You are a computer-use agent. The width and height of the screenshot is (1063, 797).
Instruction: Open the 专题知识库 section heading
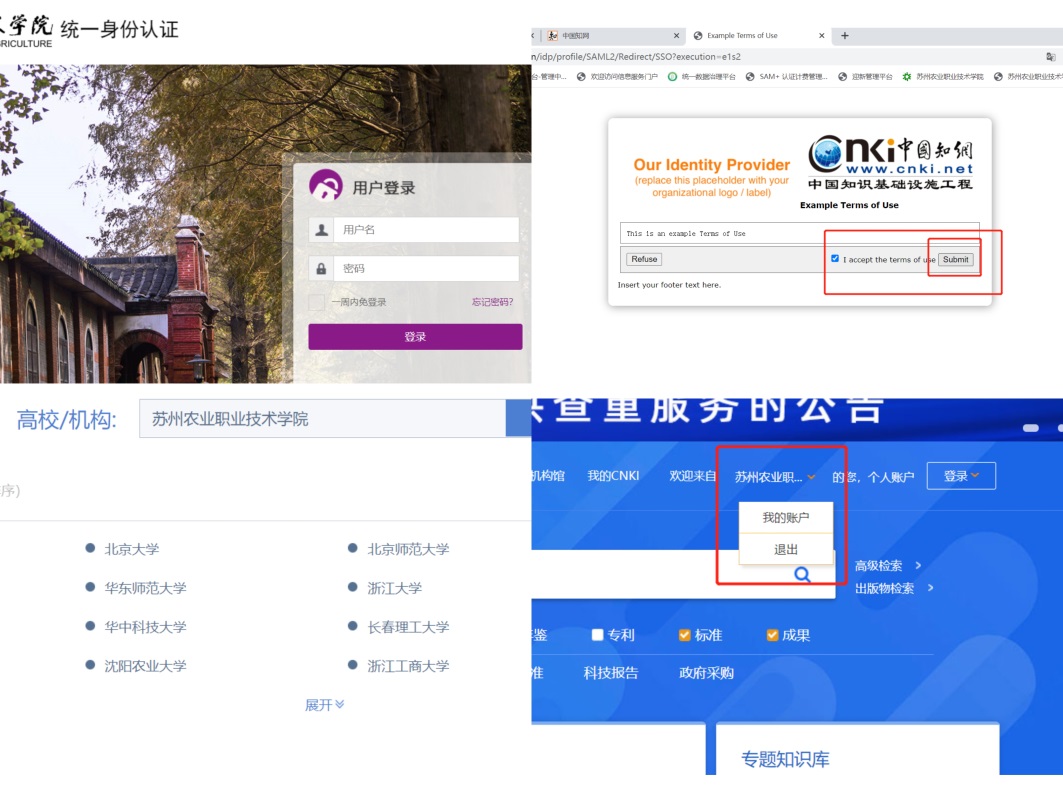[x=785, y=759]
